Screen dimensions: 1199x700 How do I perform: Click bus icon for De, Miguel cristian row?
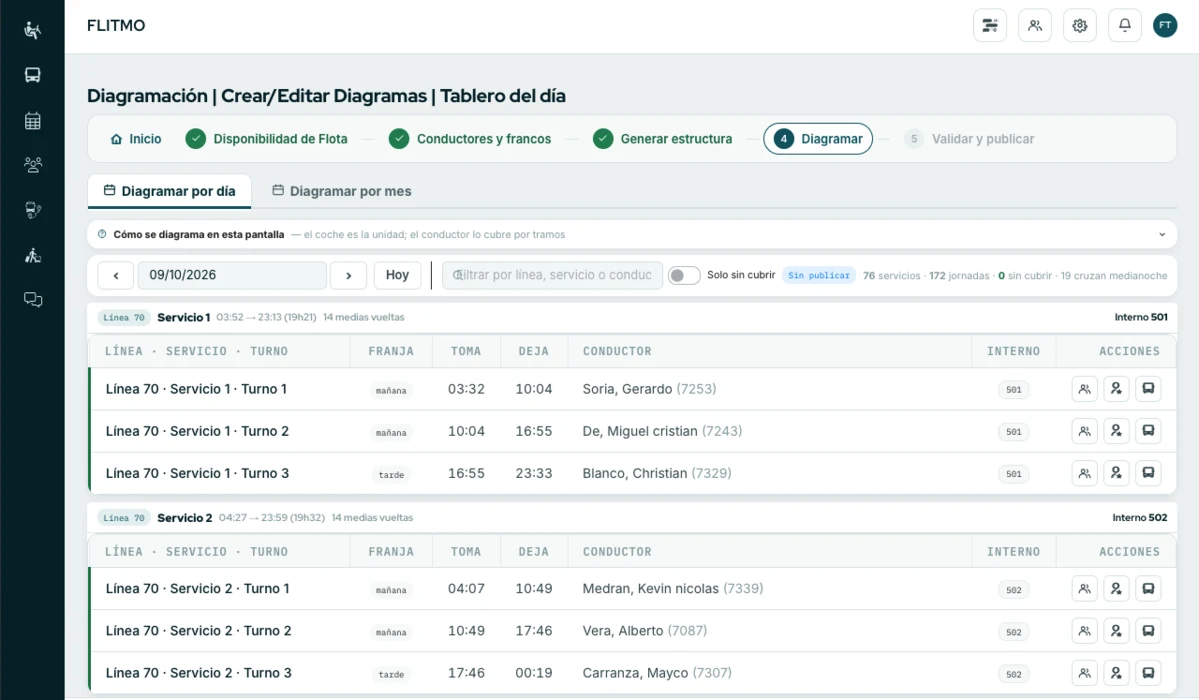1149,431
